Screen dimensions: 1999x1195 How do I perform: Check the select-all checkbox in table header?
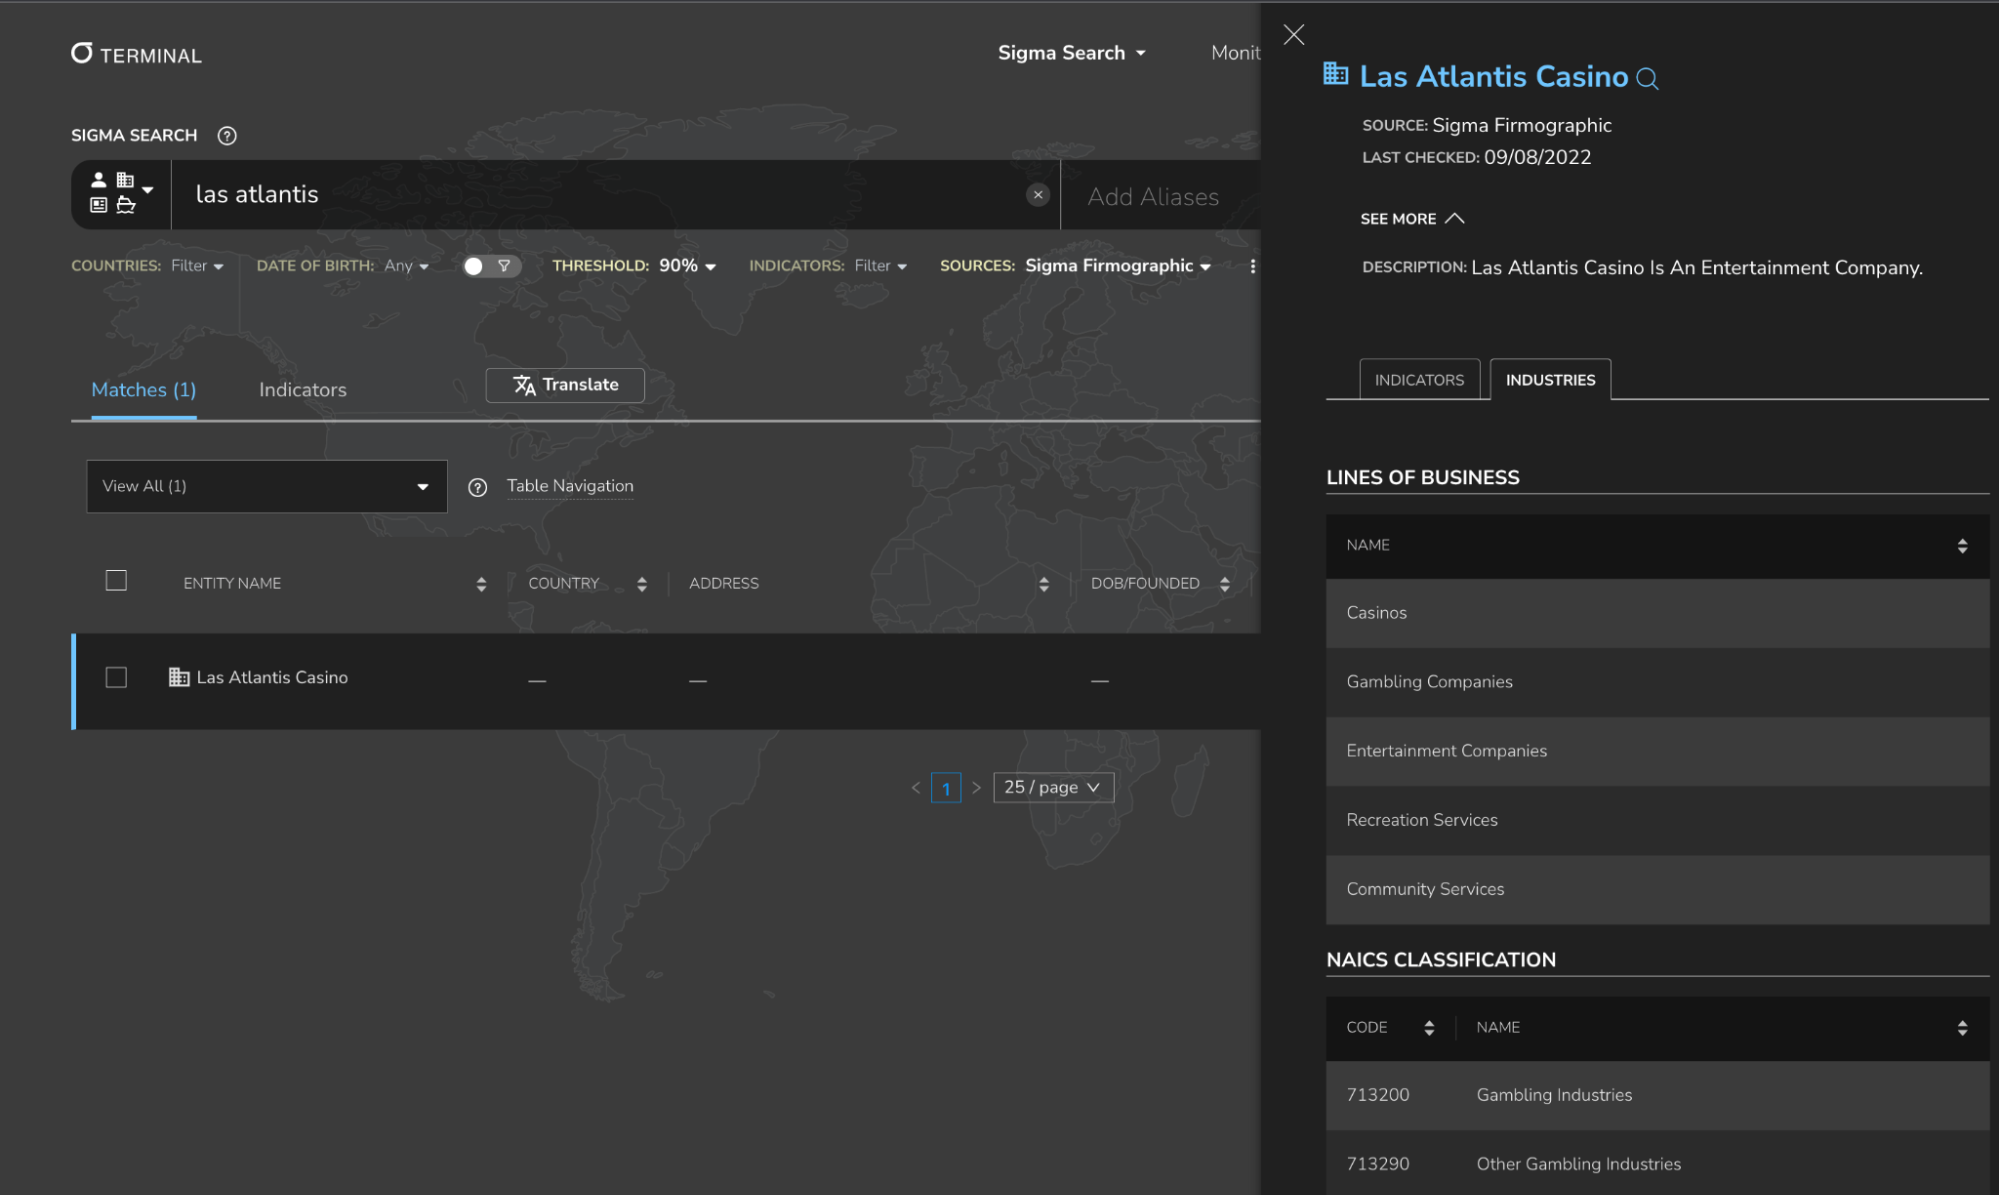[x=116, y=581]
